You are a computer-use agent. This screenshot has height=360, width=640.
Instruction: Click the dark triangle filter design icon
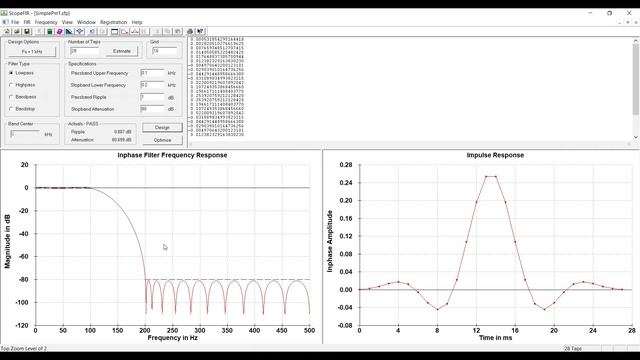[x=69, y=31]
